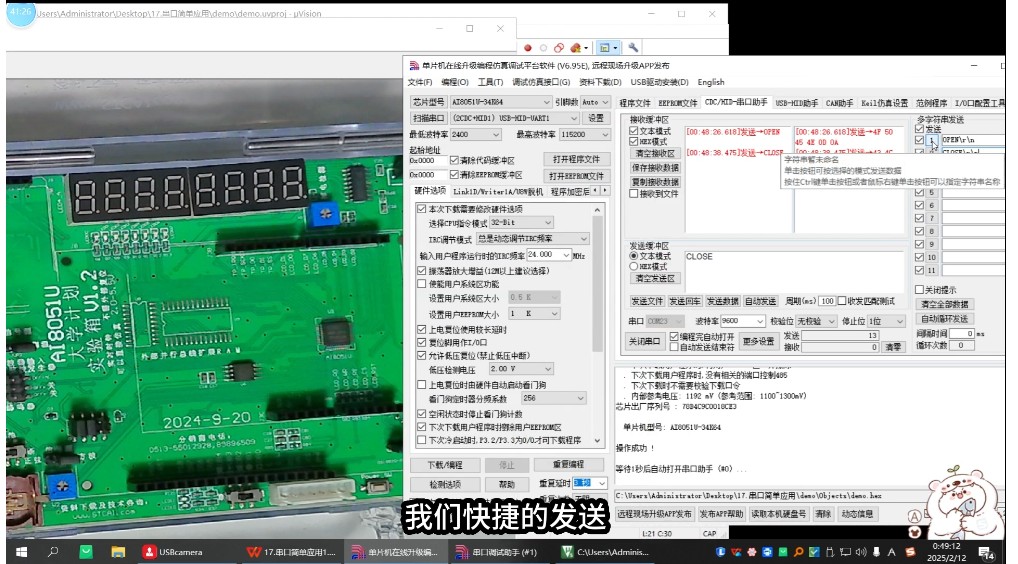Screen dimensions: 1018x564
Task: Toggle 清除代码缓冲区 checkbox
Action: [x=454, y=160]
